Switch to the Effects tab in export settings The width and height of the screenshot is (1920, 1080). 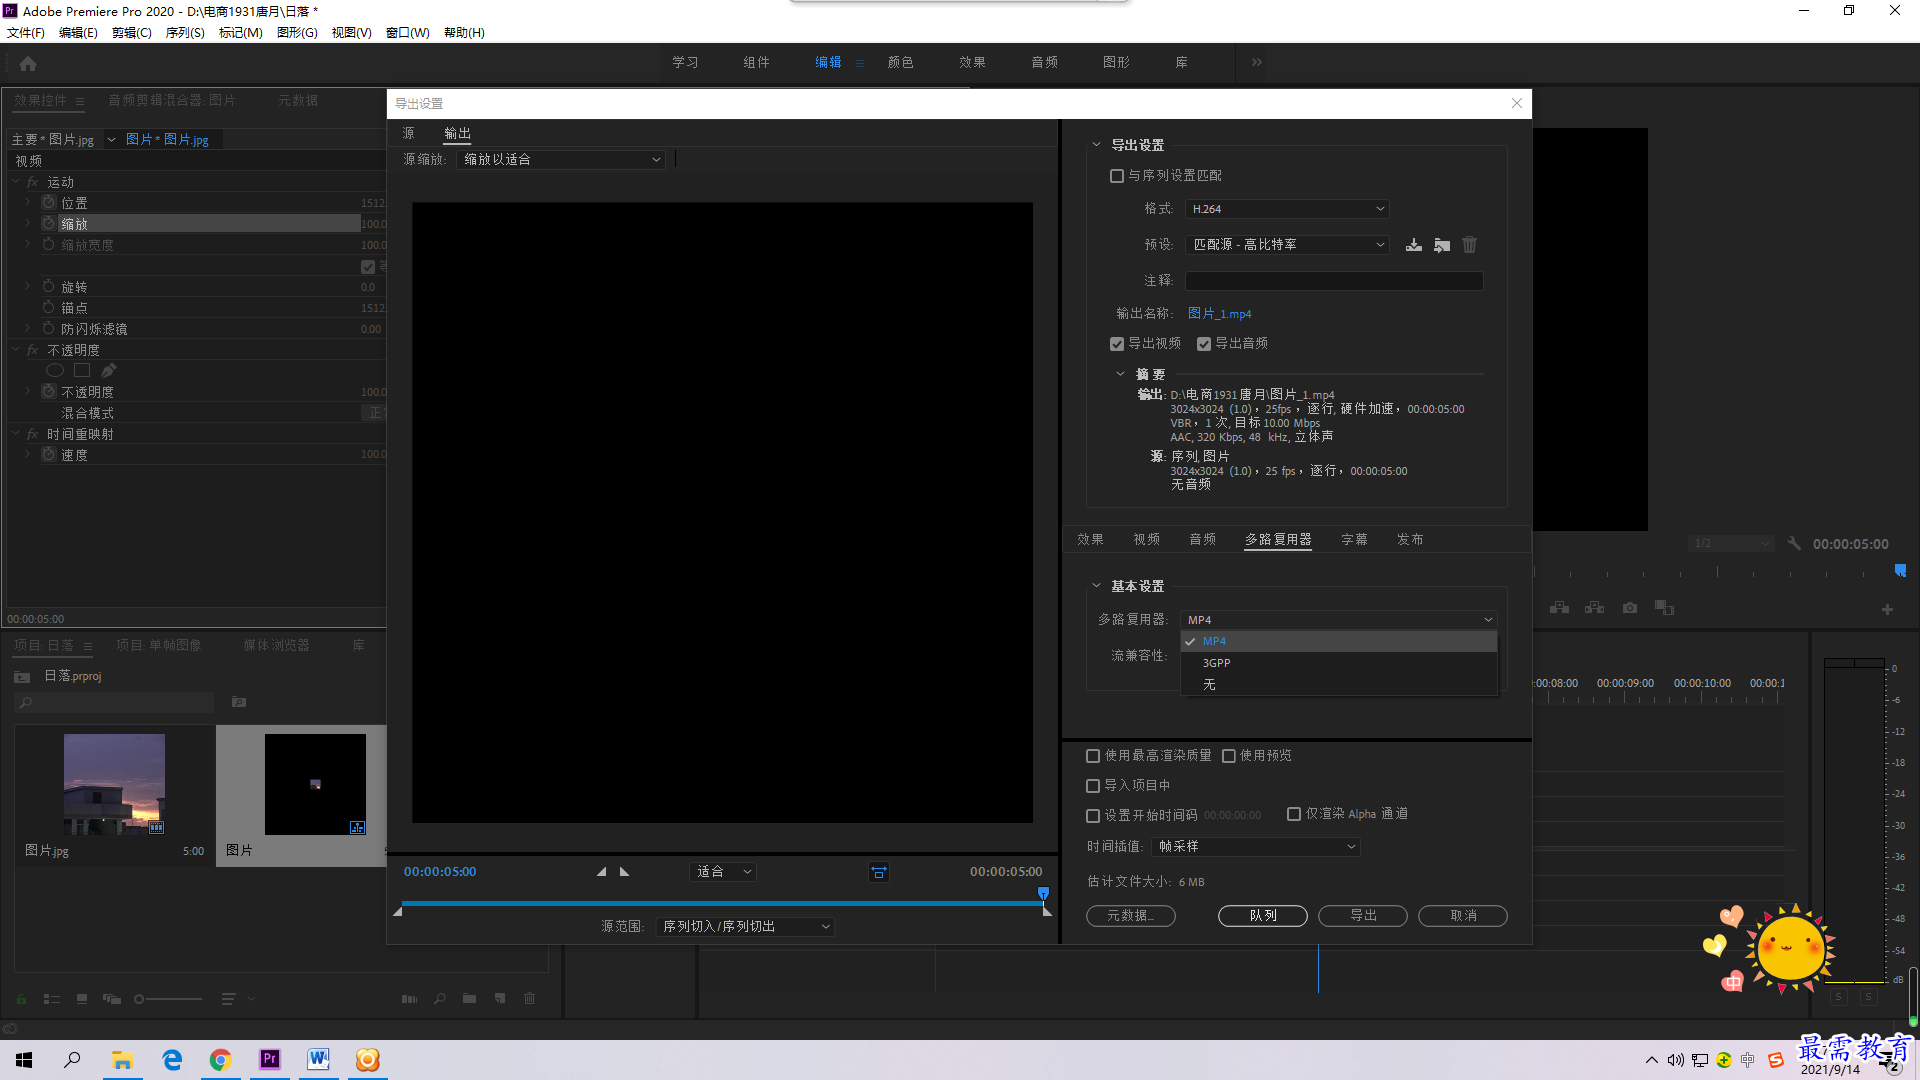tap(1090, 540)
